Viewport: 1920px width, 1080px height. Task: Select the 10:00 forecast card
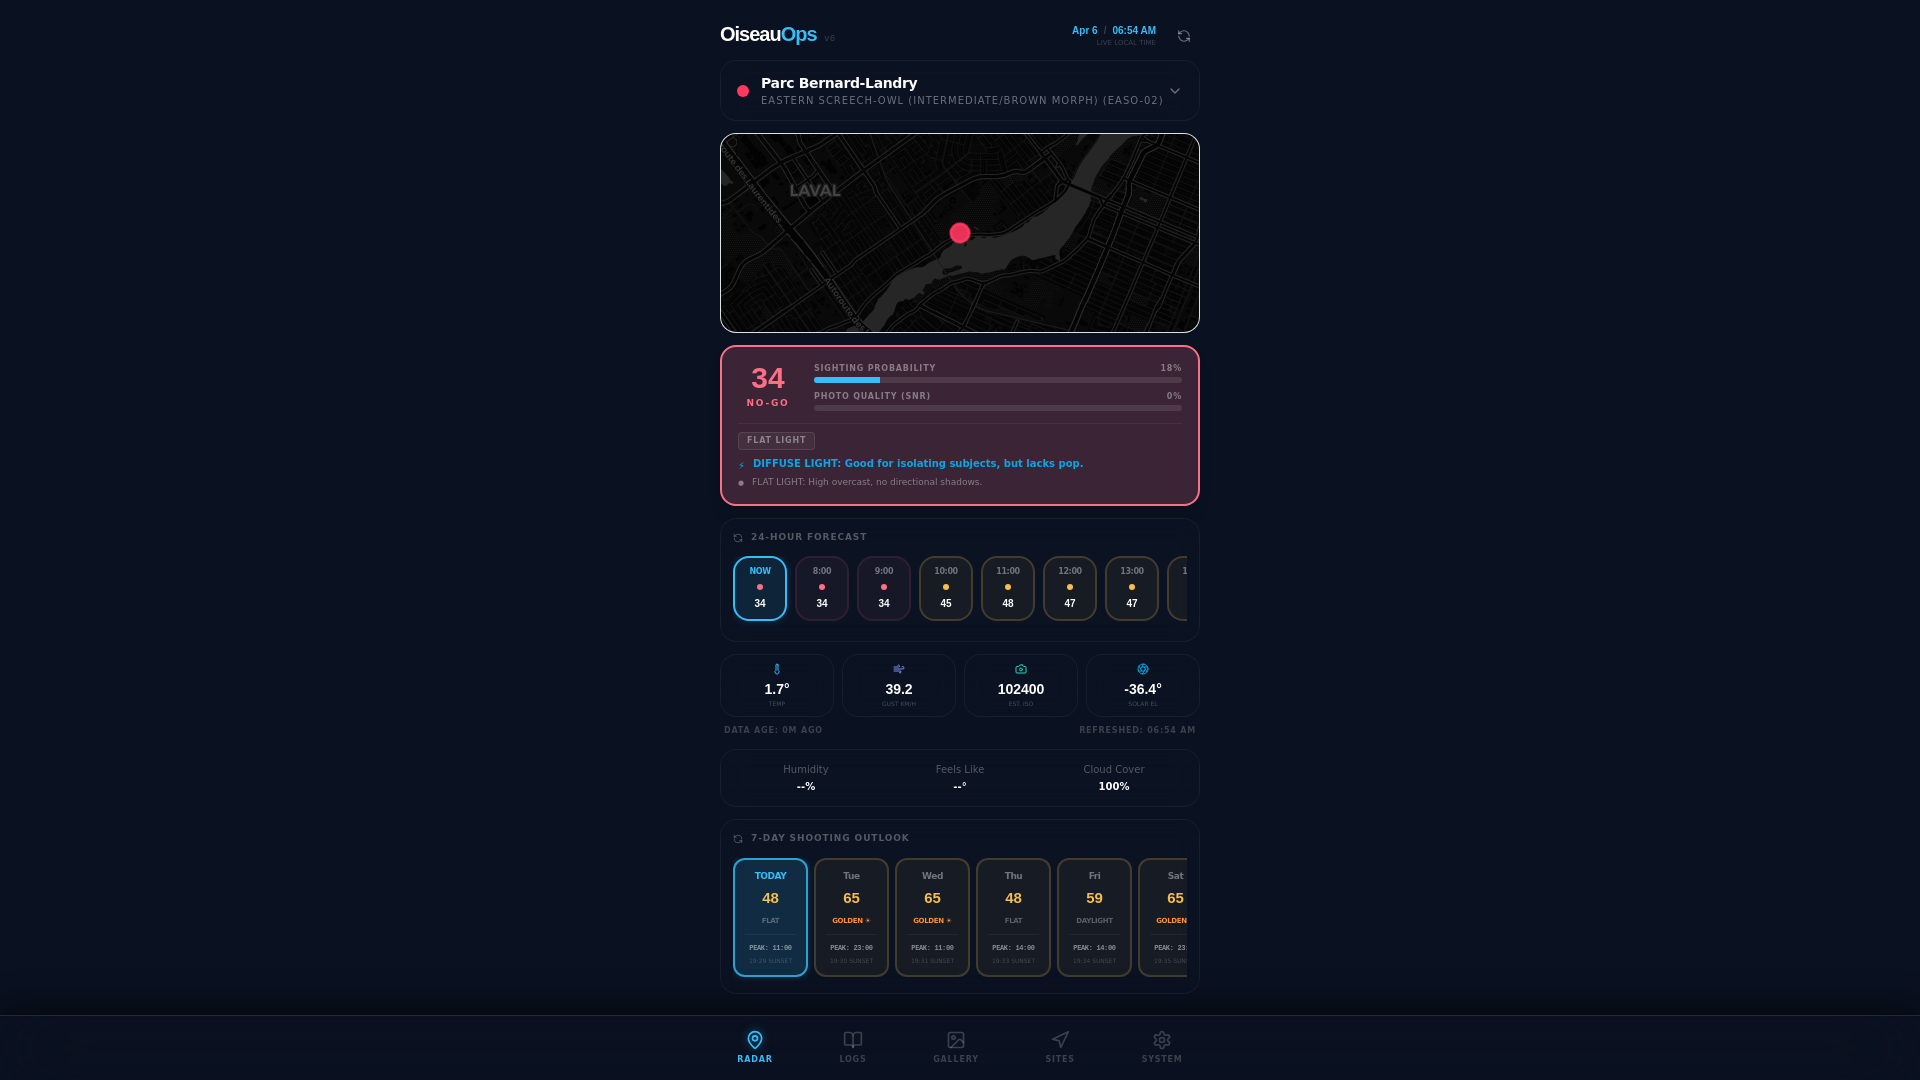point(946,588)
